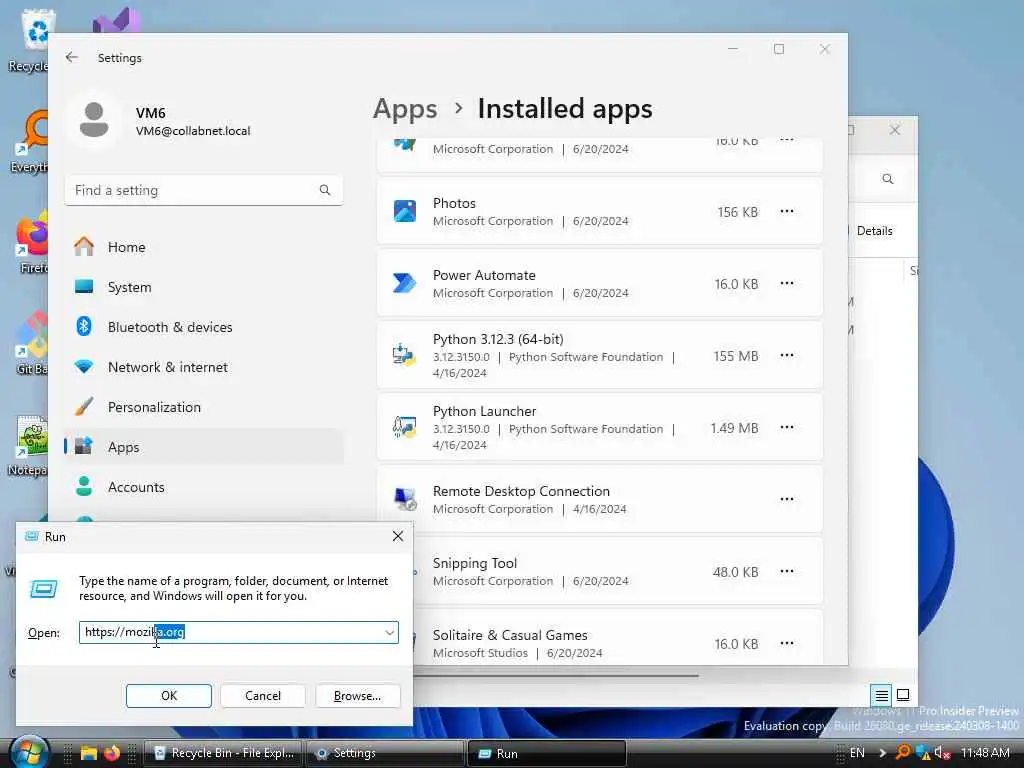Click the Personalization paintbrush icon
1024x768 pixels.
(84, 406)
